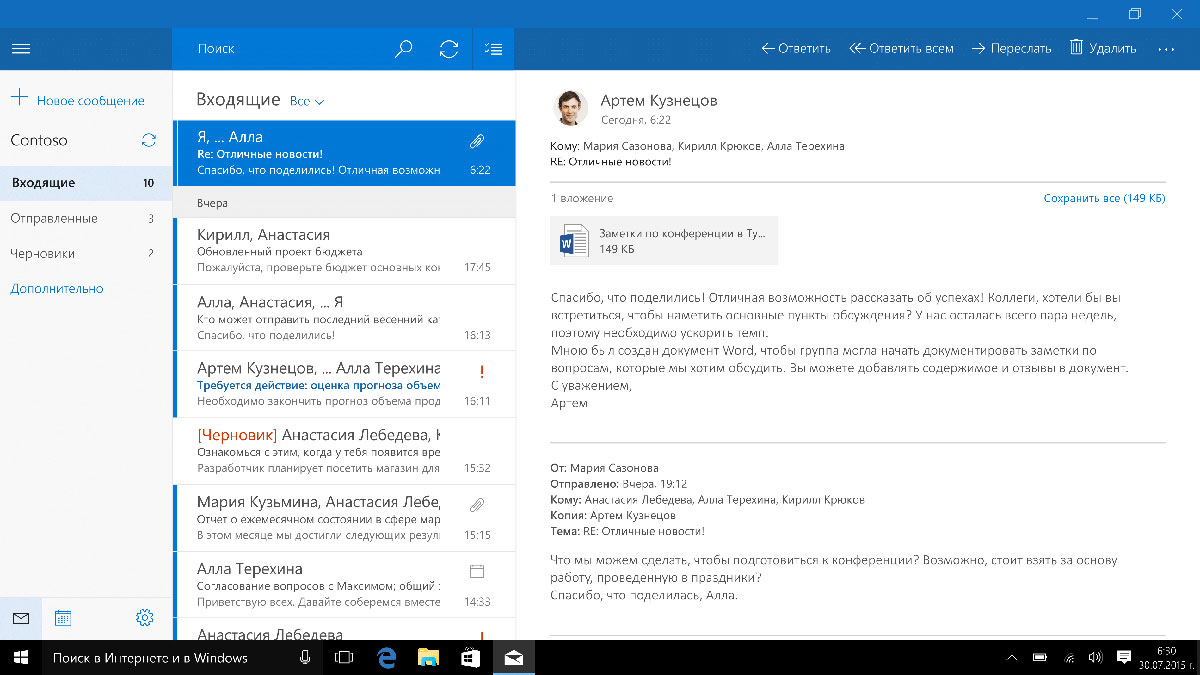Image resolution: width=1200 pixels, height=675 pixels.
Task: Open the Артем Кузнецов action-required email
Action: (344, 384)
